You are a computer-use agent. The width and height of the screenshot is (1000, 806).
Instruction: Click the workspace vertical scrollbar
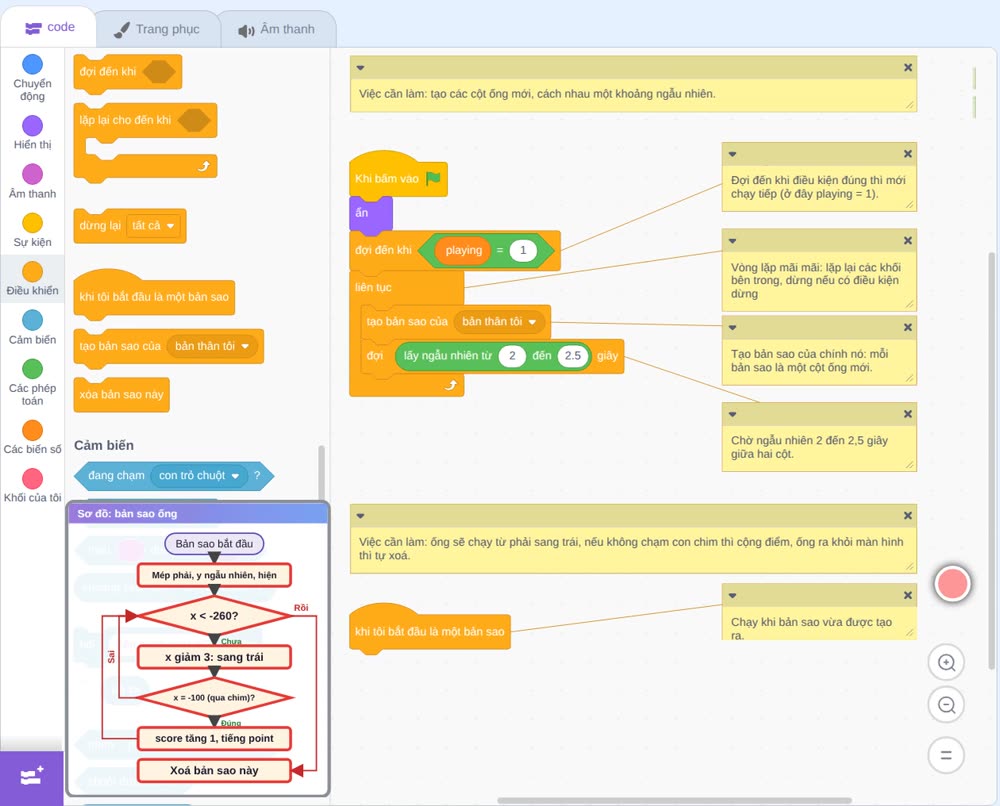point(992,460)
